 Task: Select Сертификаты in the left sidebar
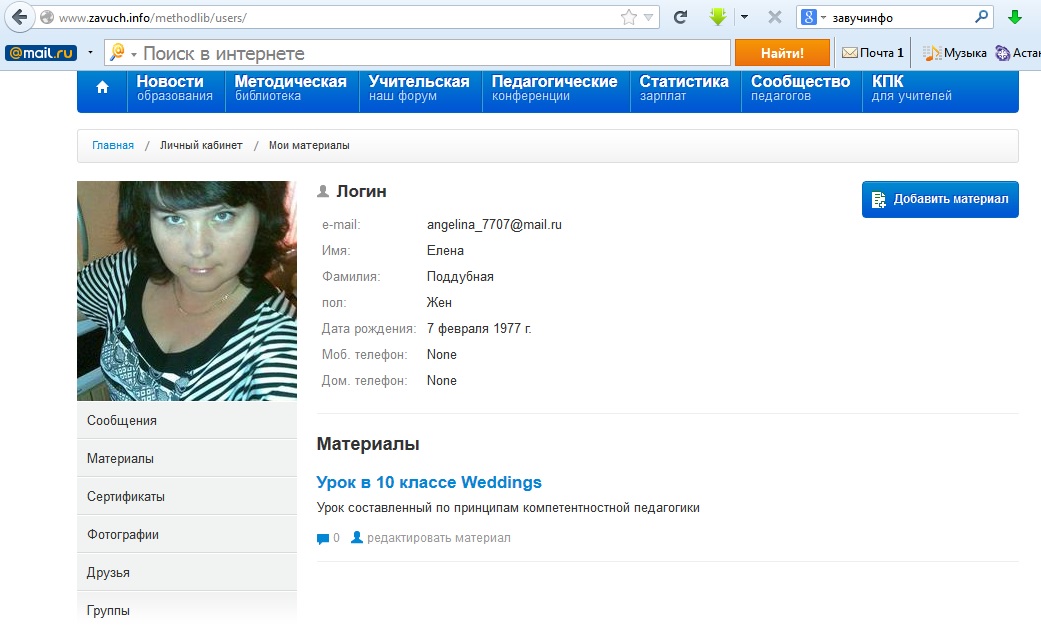[x=126, y=497]
